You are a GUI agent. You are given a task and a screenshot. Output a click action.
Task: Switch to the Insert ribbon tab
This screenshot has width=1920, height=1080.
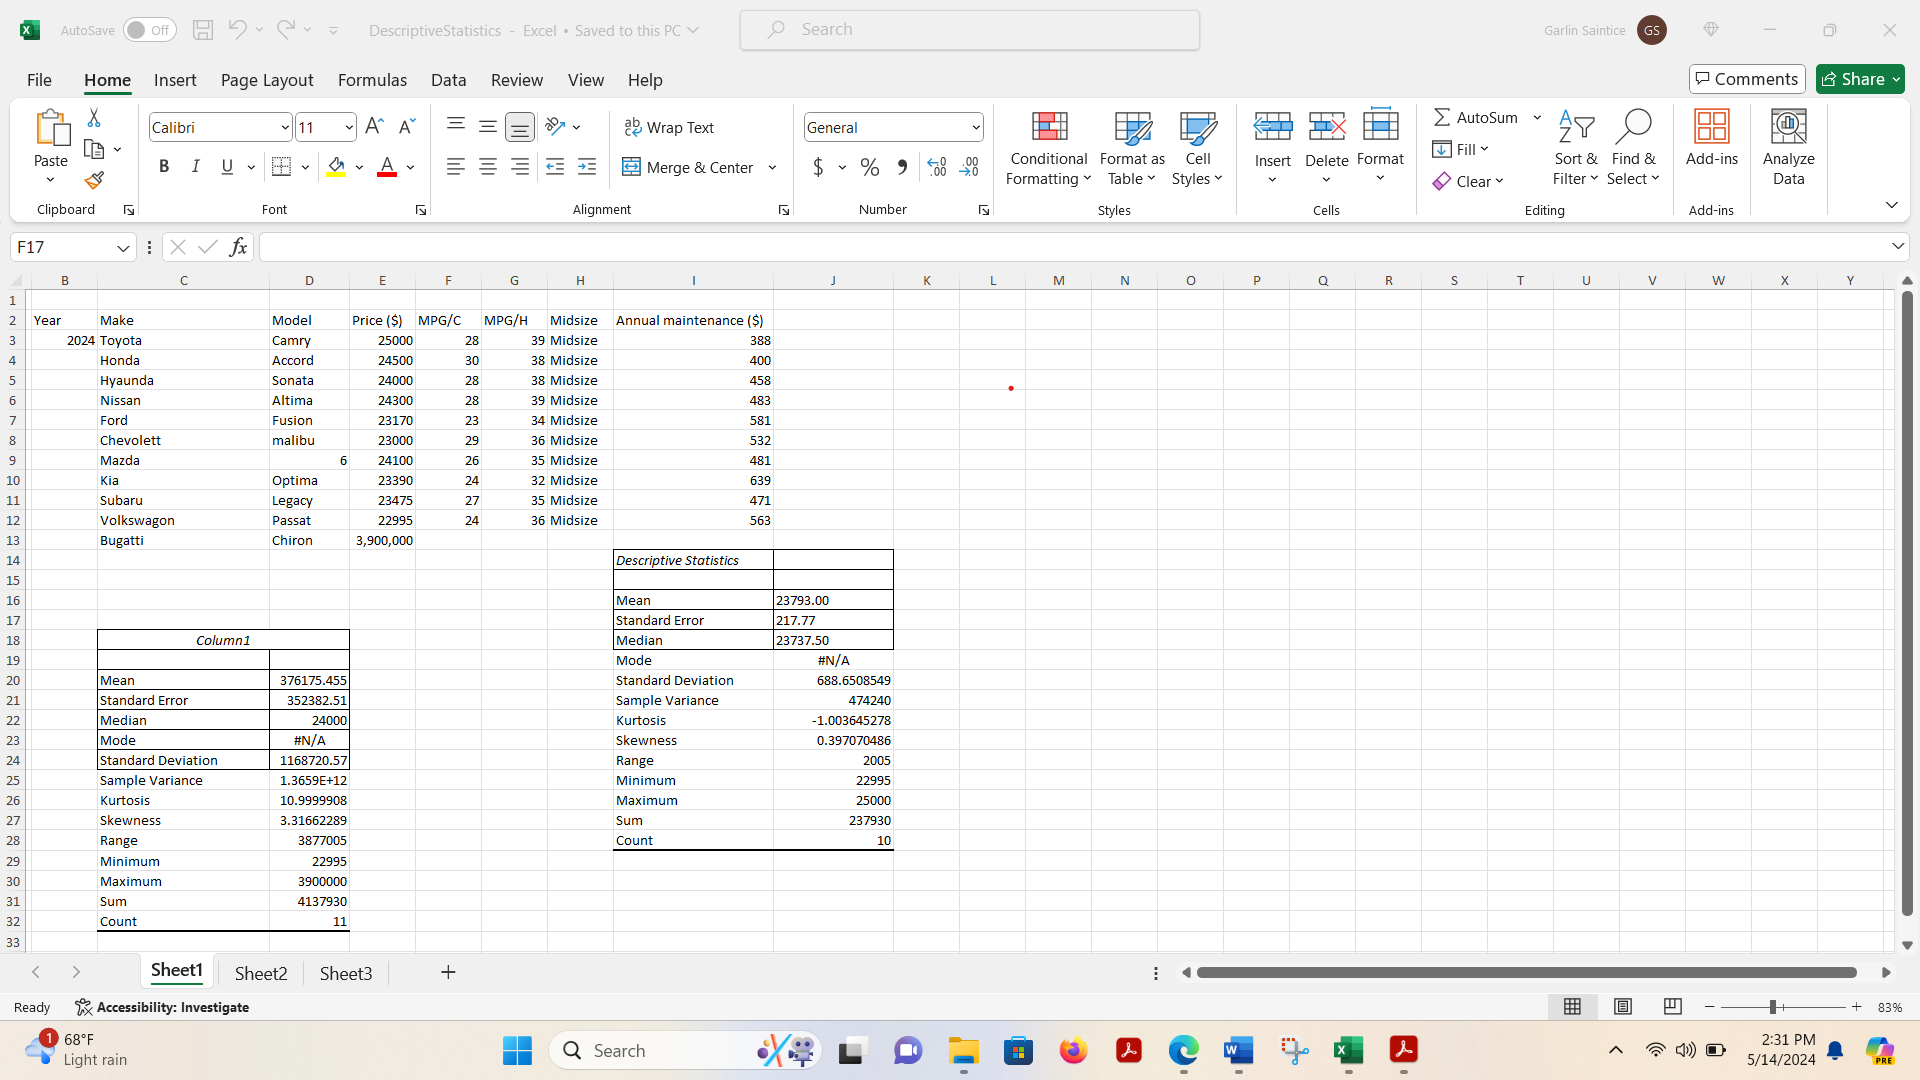tap(175, 80)
